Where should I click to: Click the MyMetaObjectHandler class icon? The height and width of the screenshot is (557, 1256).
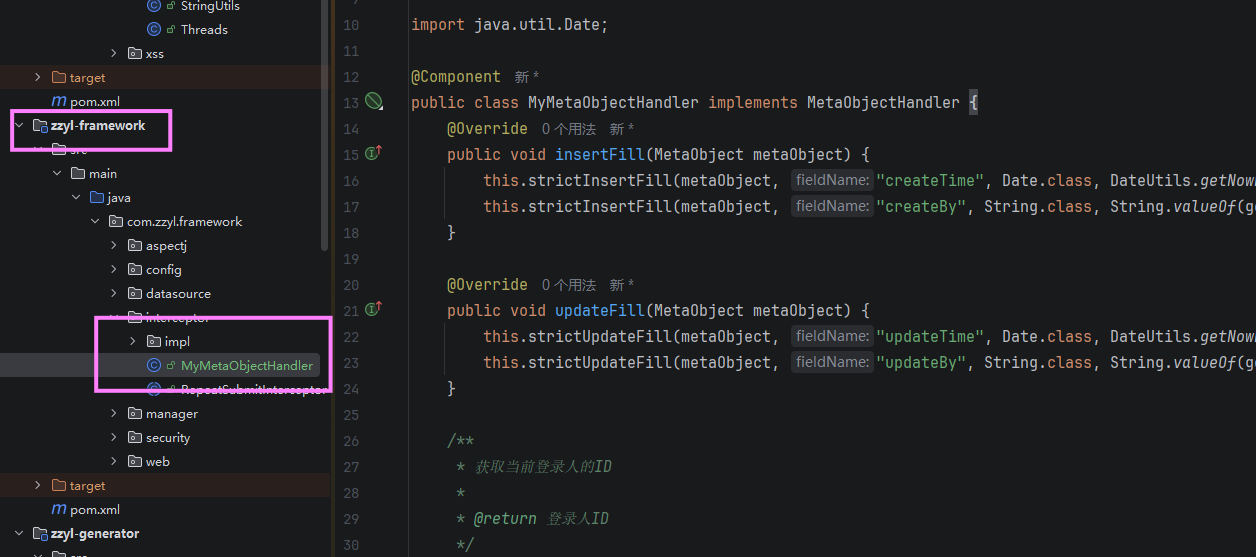click(x=154, y=365)
